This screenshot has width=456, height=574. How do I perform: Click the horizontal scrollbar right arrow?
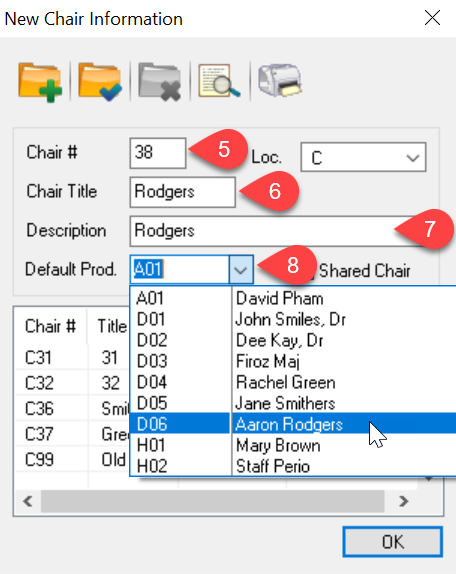click(404, 501)
